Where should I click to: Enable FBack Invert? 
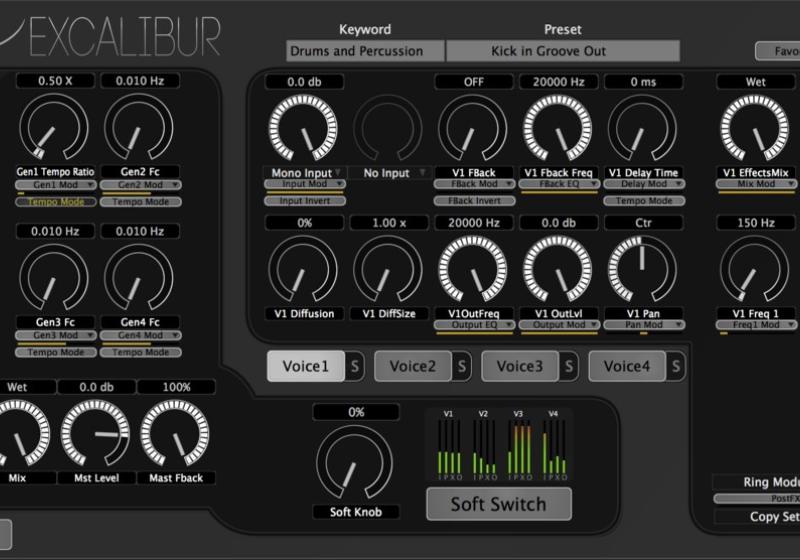[x=474, y=201]
